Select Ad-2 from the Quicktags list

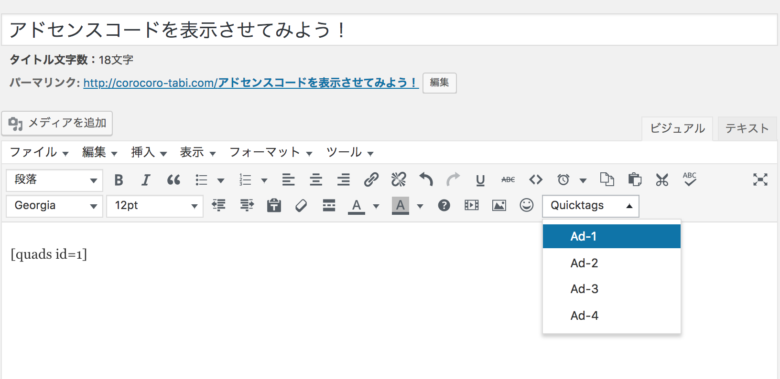point(611,263)
